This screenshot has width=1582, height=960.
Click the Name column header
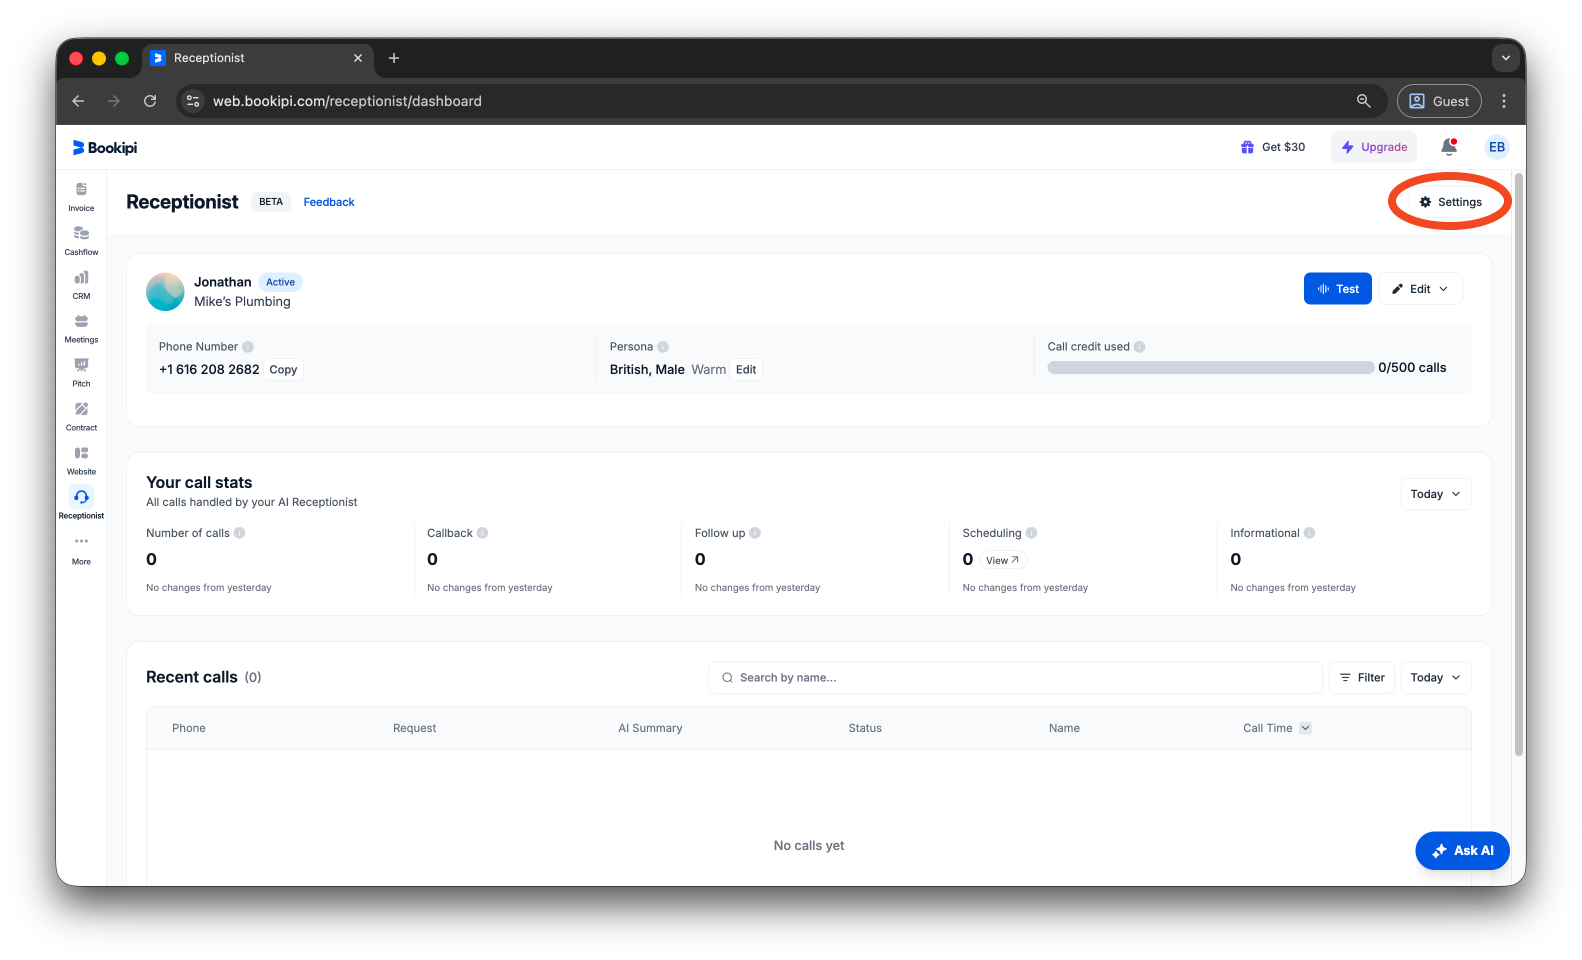point(1064,728)
